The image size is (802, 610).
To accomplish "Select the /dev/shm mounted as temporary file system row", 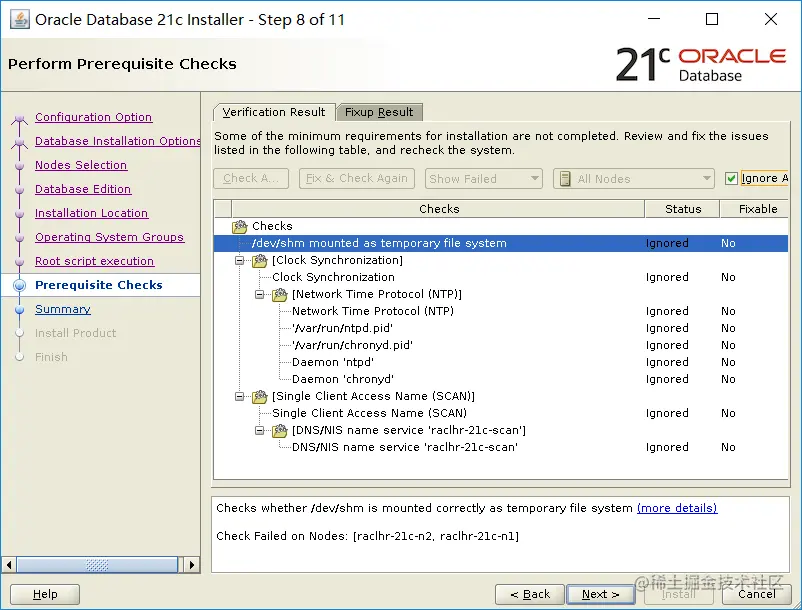I will (501, 243).
